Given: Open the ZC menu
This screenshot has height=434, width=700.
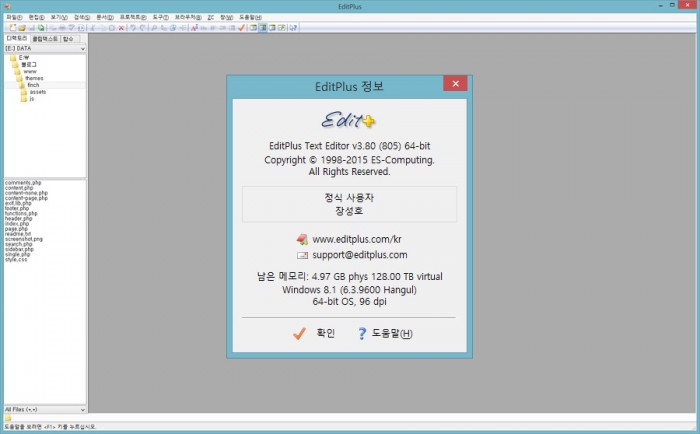Looking at the screenshot, I should click(x=211, y=17).
